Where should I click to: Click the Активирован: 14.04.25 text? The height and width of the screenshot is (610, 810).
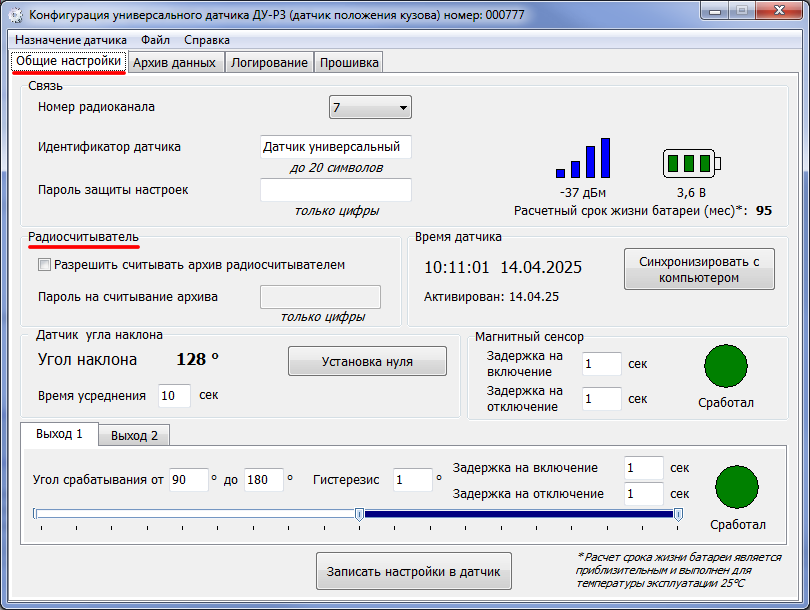pos(491,297)
